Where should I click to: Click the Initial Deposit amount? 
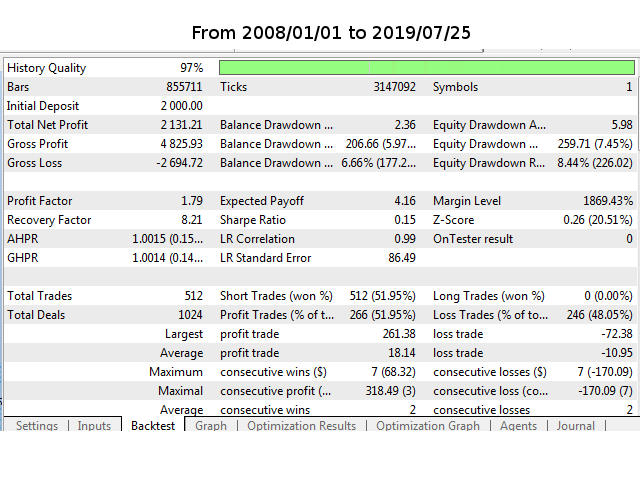[181, 106]
